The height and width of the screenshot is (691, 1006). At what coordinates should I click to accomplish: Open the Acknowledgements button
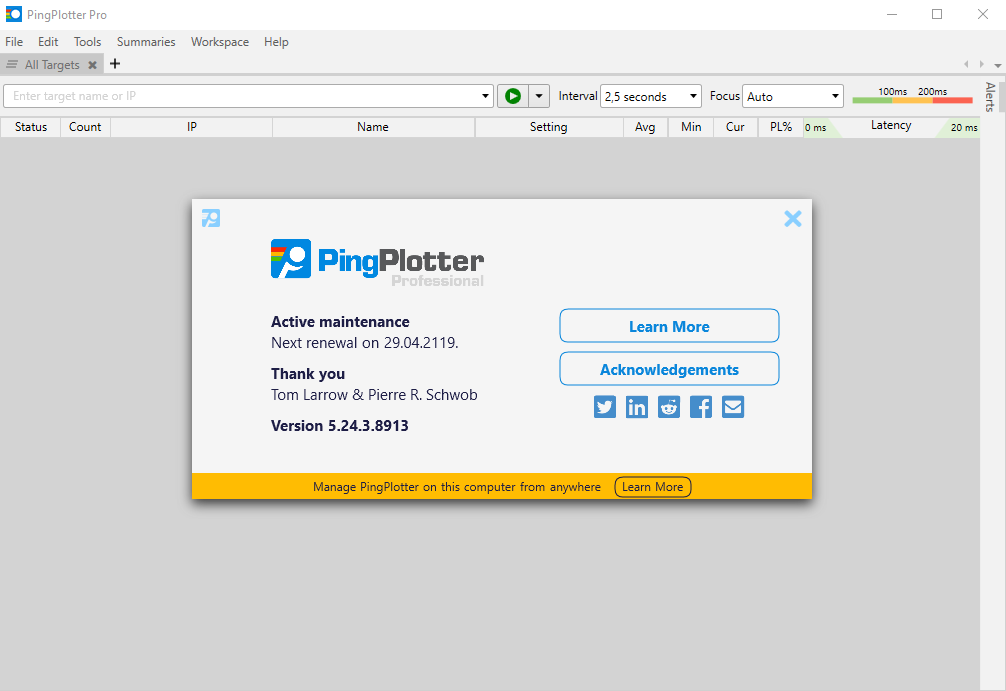coord(669,369)
